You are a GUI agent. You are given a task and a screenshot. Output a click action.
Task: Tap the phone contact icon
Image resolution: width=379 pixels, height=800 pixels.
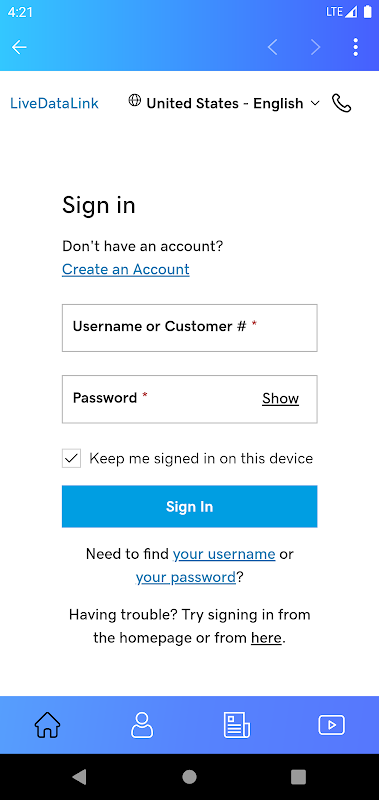[x=341, y=103]
